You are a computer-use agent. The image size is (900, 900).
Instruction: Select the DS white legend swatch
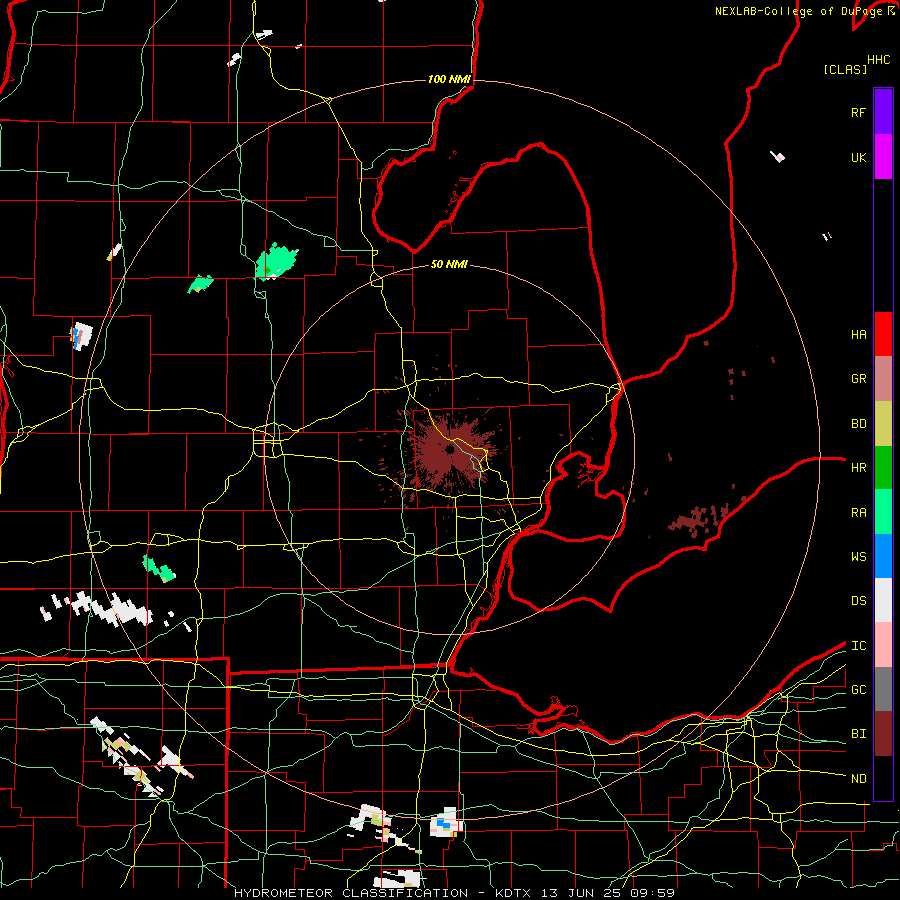pyautogui.click(x=883, y=600)
